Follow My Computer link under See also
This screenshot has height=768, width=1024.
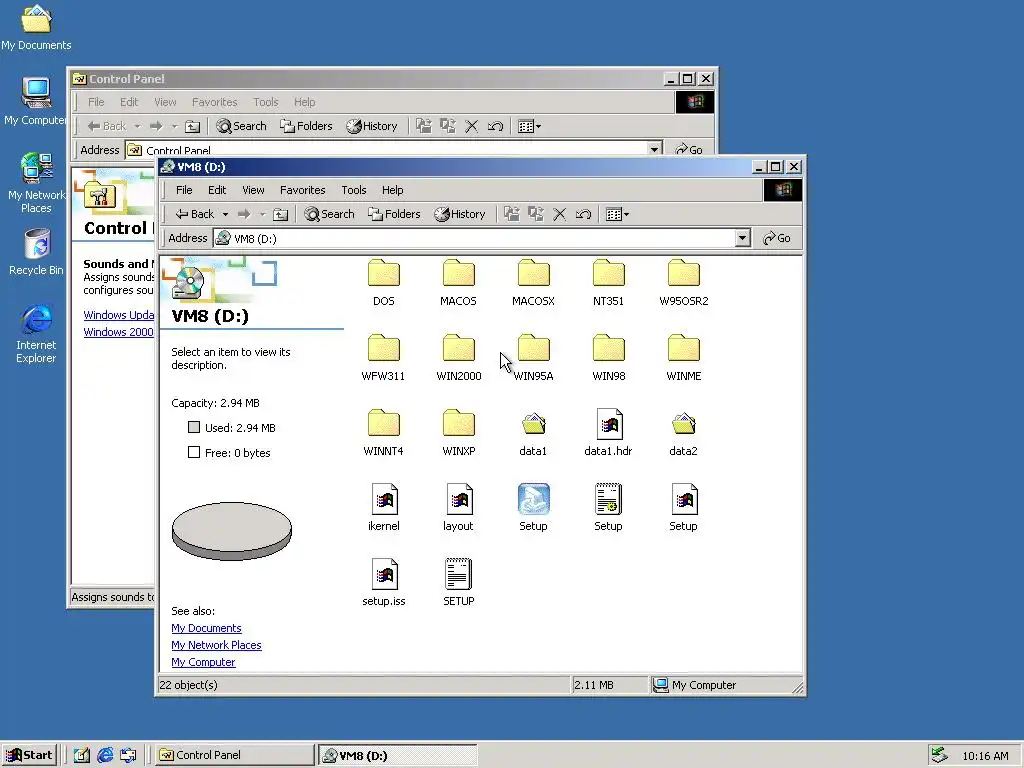click(x=203, y=662)
